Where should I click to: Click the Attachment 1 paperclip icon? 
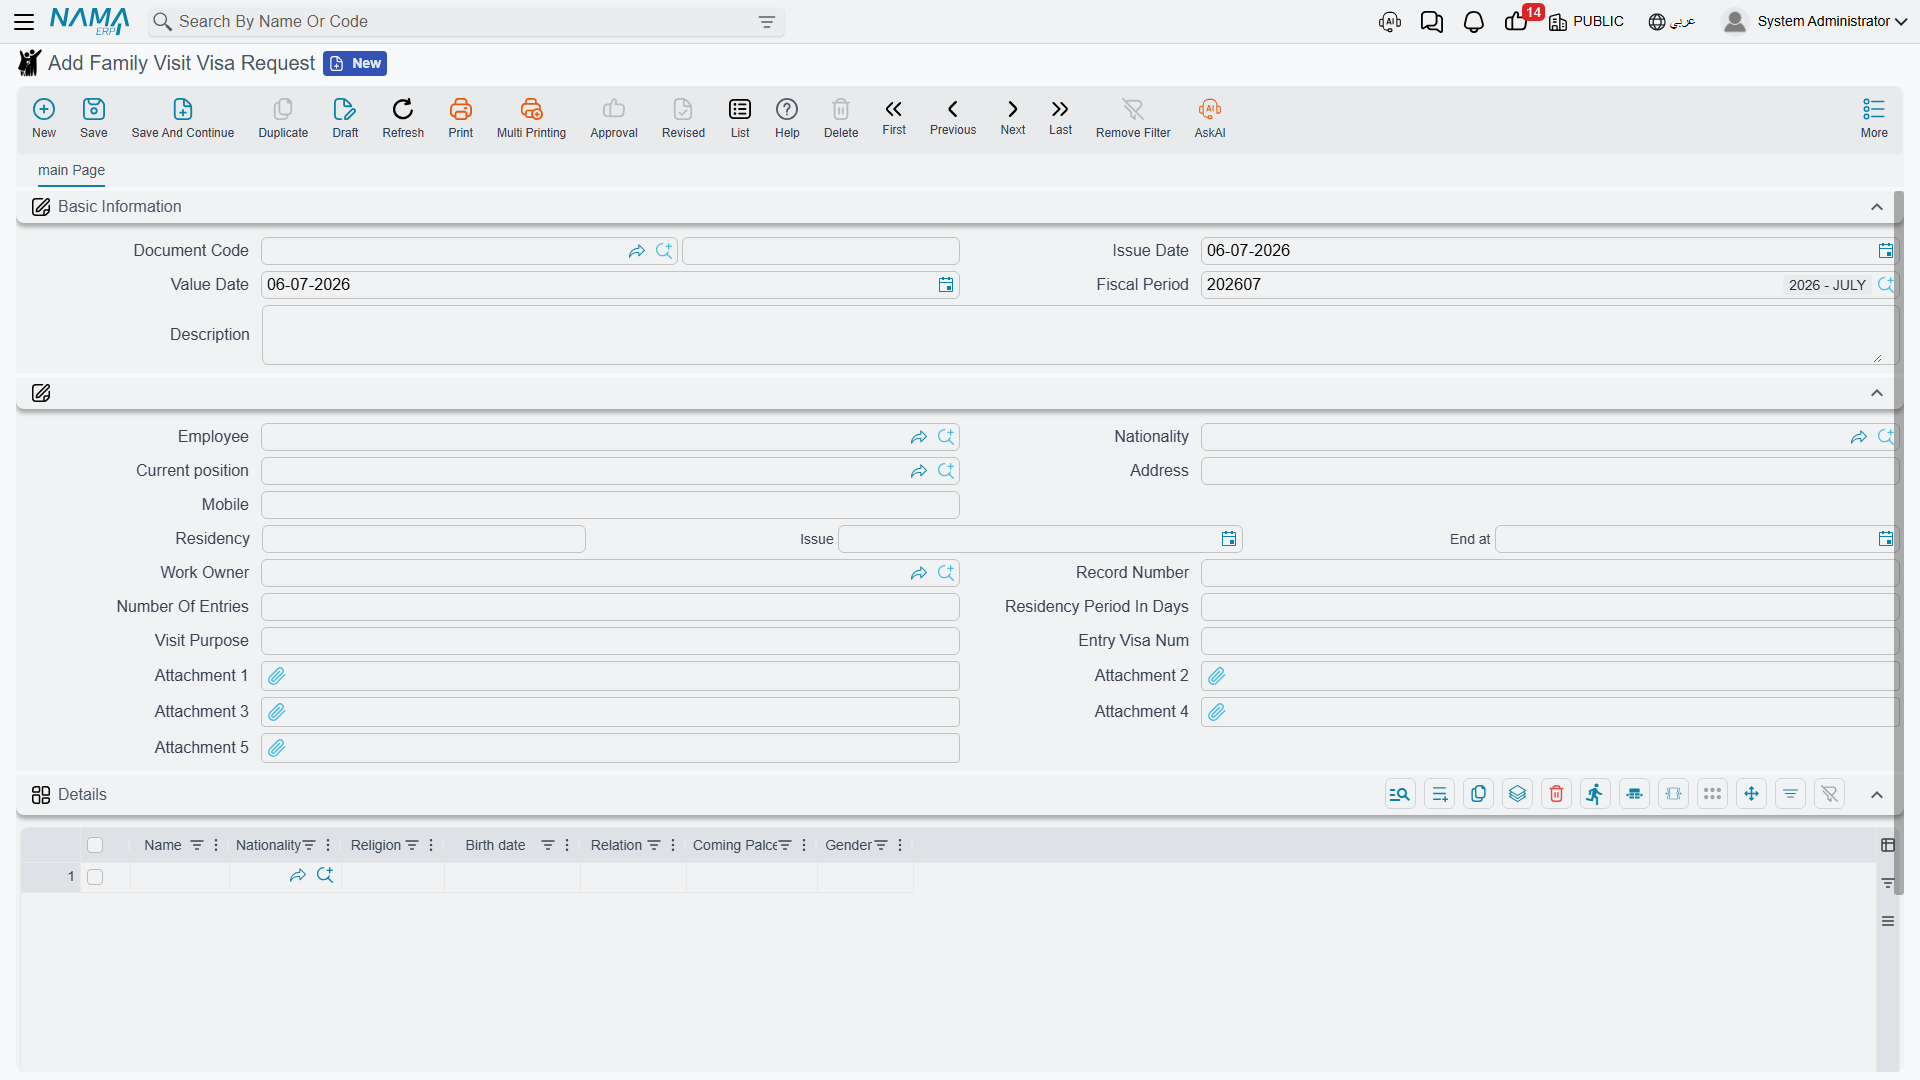[x=277, y=676]
